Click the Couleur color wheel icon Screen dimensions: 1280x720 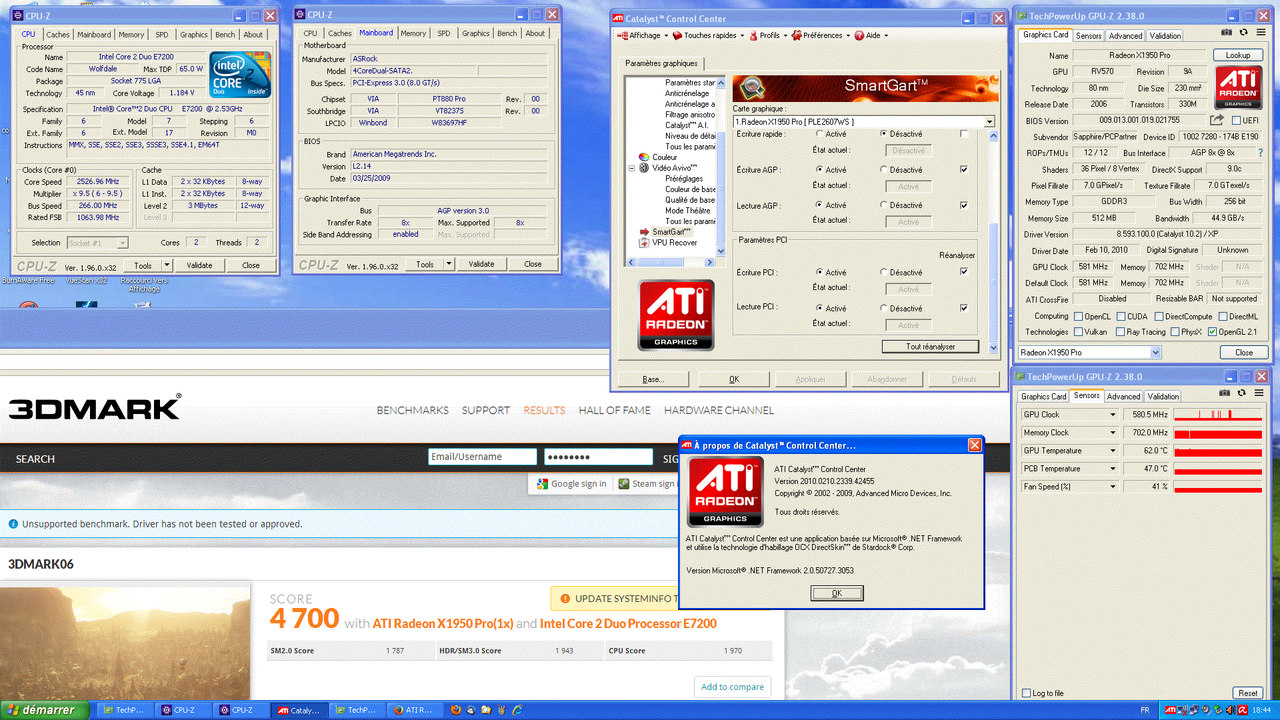click(x=644, y=157)
